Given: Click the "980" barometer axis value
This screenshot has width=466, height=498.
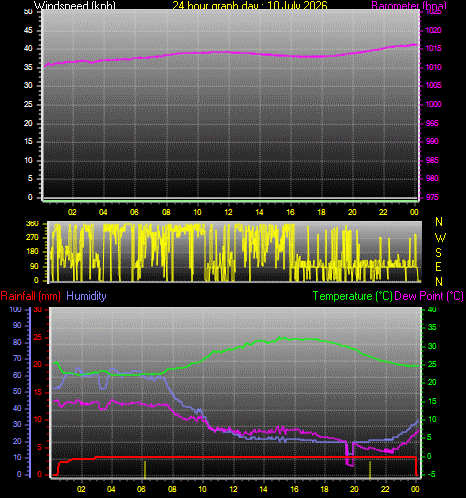Looking at the screenshot, I should 432,178.
